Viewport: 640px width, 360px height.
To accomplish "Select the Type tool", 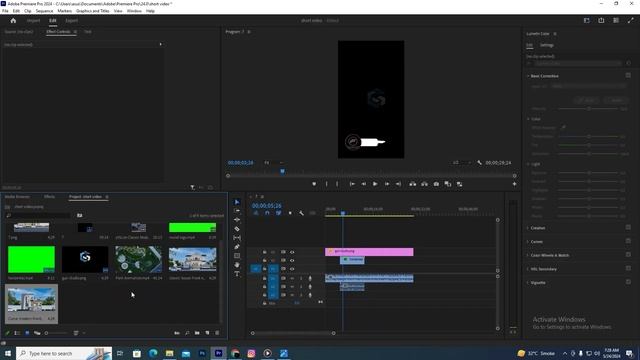I will coord(237,274).
